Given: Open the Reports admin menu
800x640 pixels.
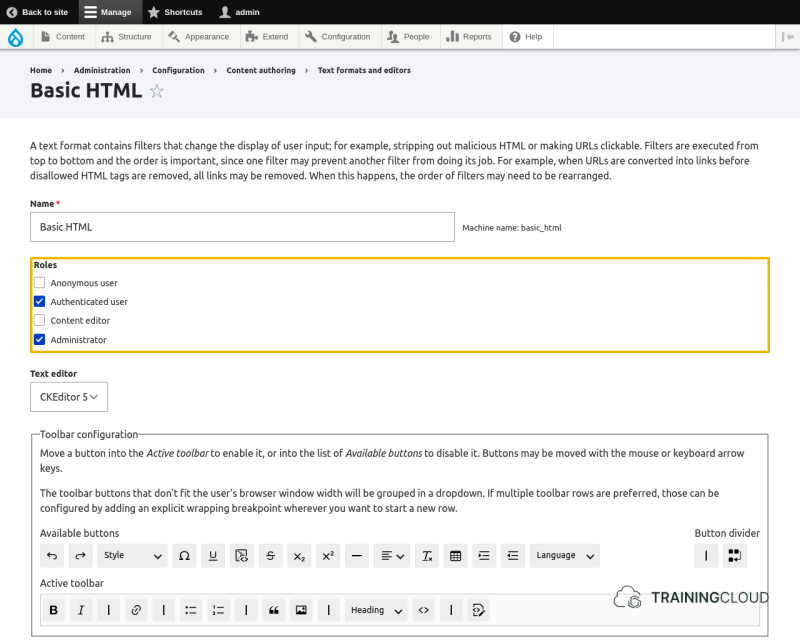Looking at the screenshot, I should (x=469, y=37).
